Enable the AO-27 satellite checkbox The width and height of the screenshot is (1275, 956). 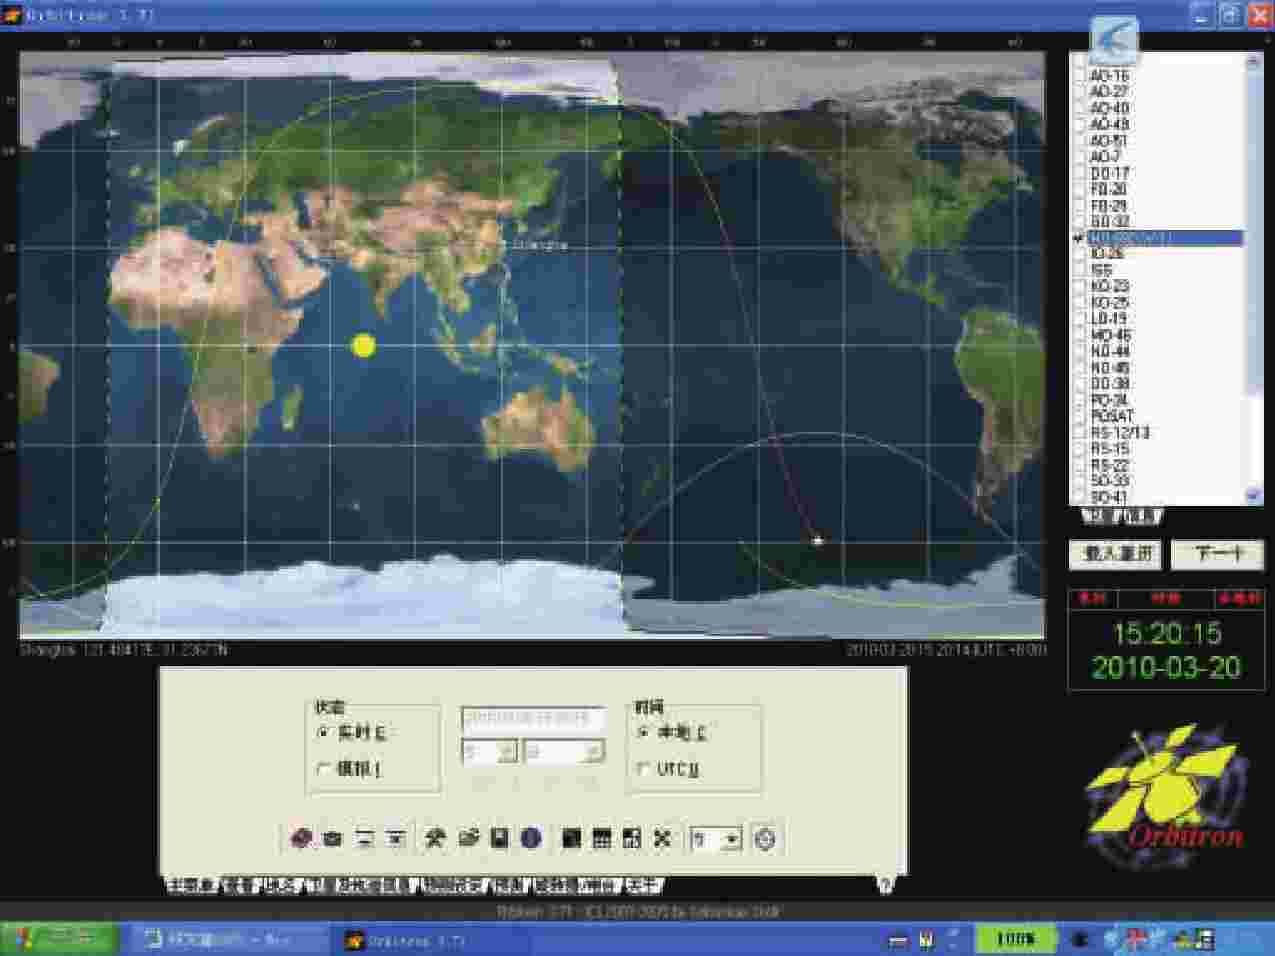click(1079, 92)
